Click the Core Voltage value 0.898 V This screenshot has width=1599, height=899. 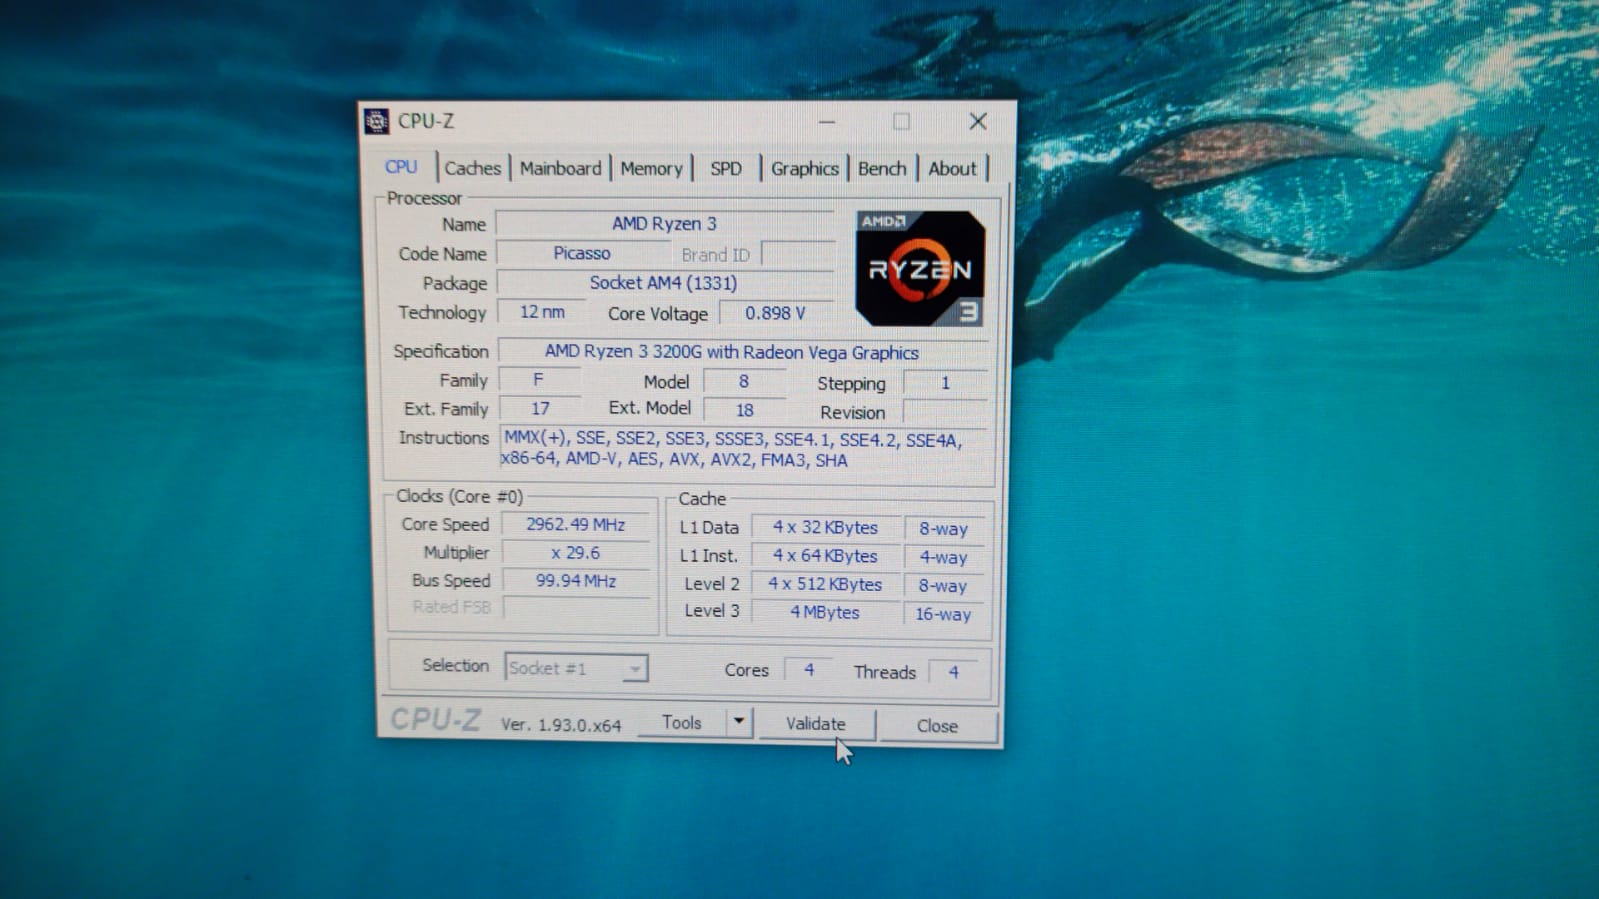[x=775, y=313]
